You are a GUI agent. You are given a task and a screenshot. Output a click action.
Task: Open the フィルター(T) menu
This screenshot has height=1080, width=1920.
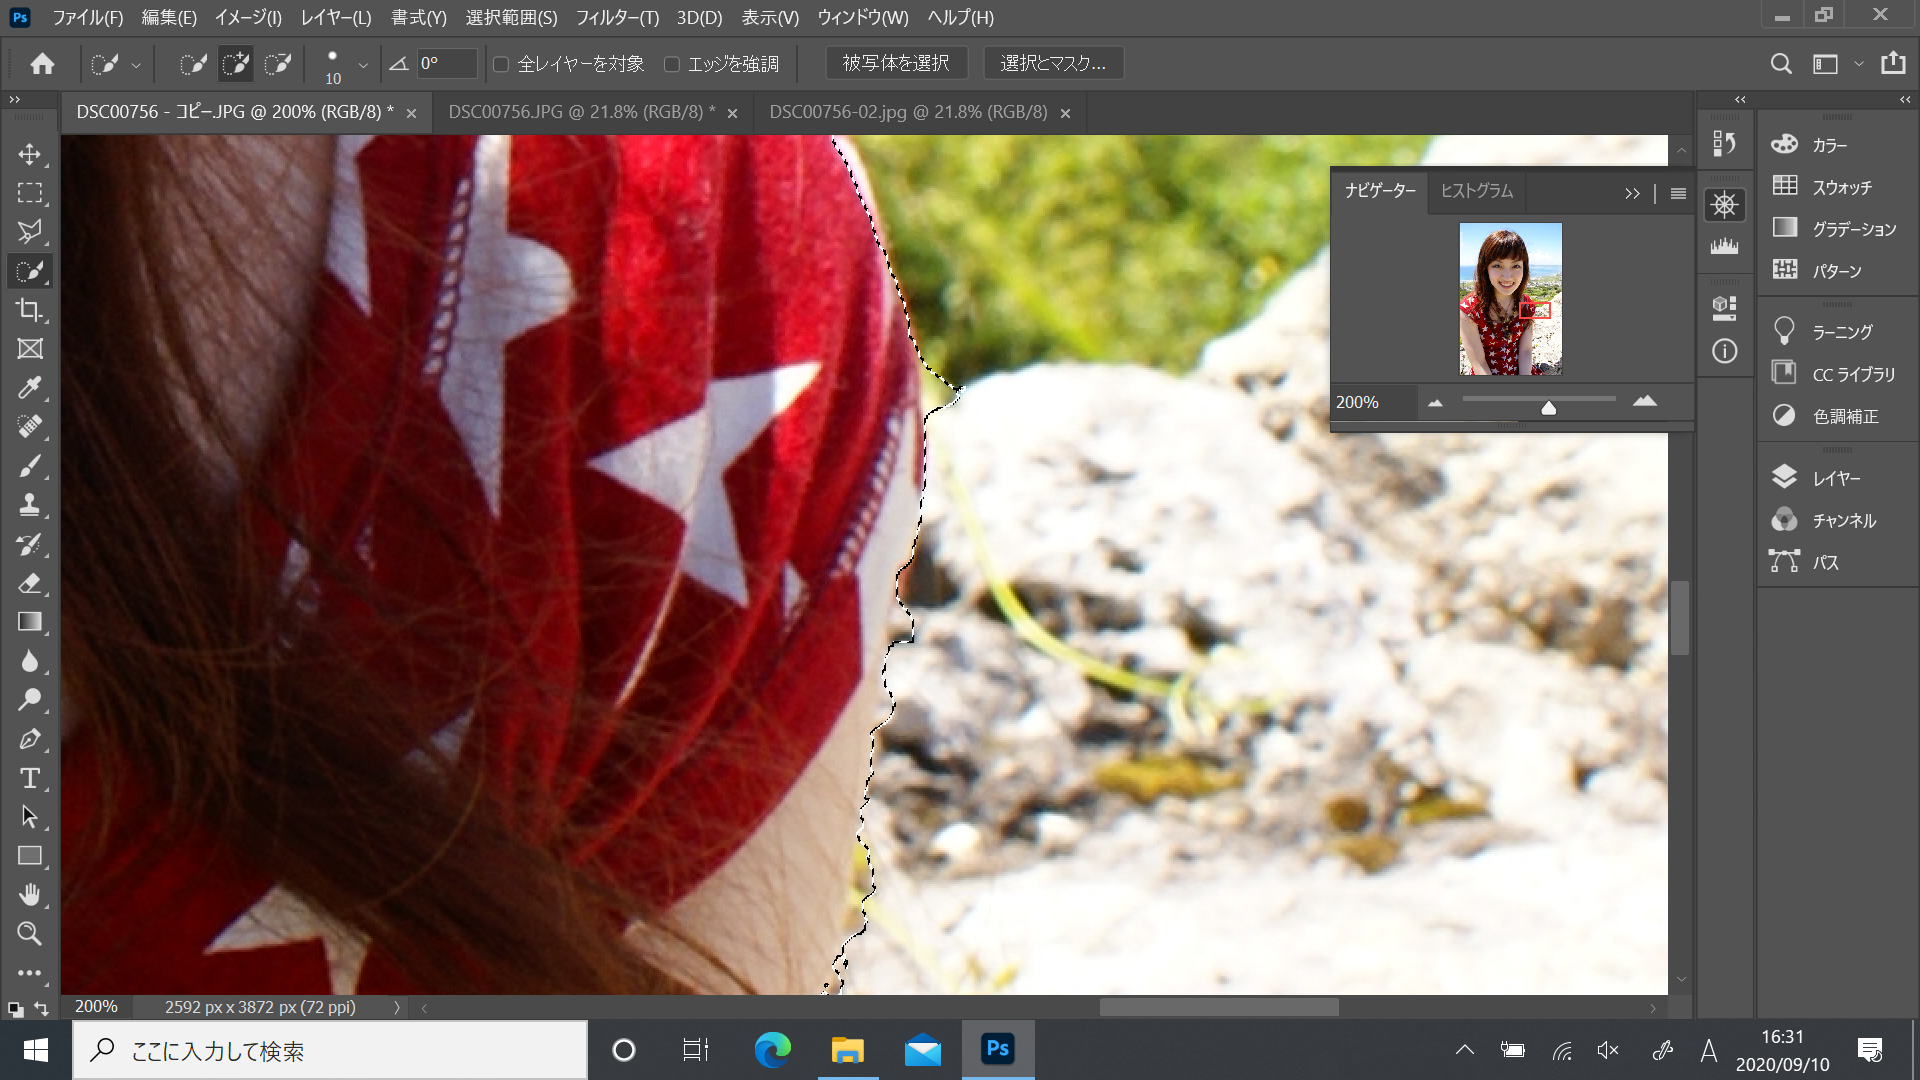pos(616,17)
